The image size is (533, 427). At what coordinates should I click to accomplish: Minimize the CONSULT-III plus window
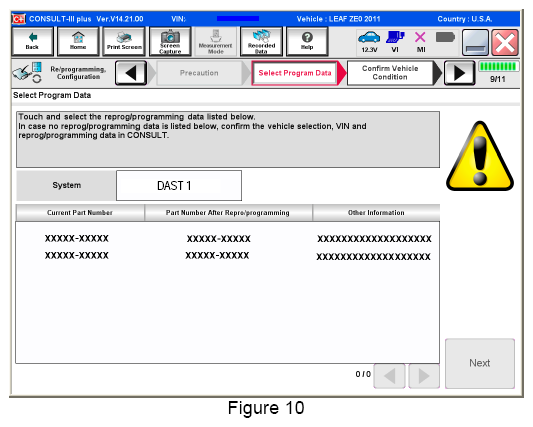pos(475,42)
